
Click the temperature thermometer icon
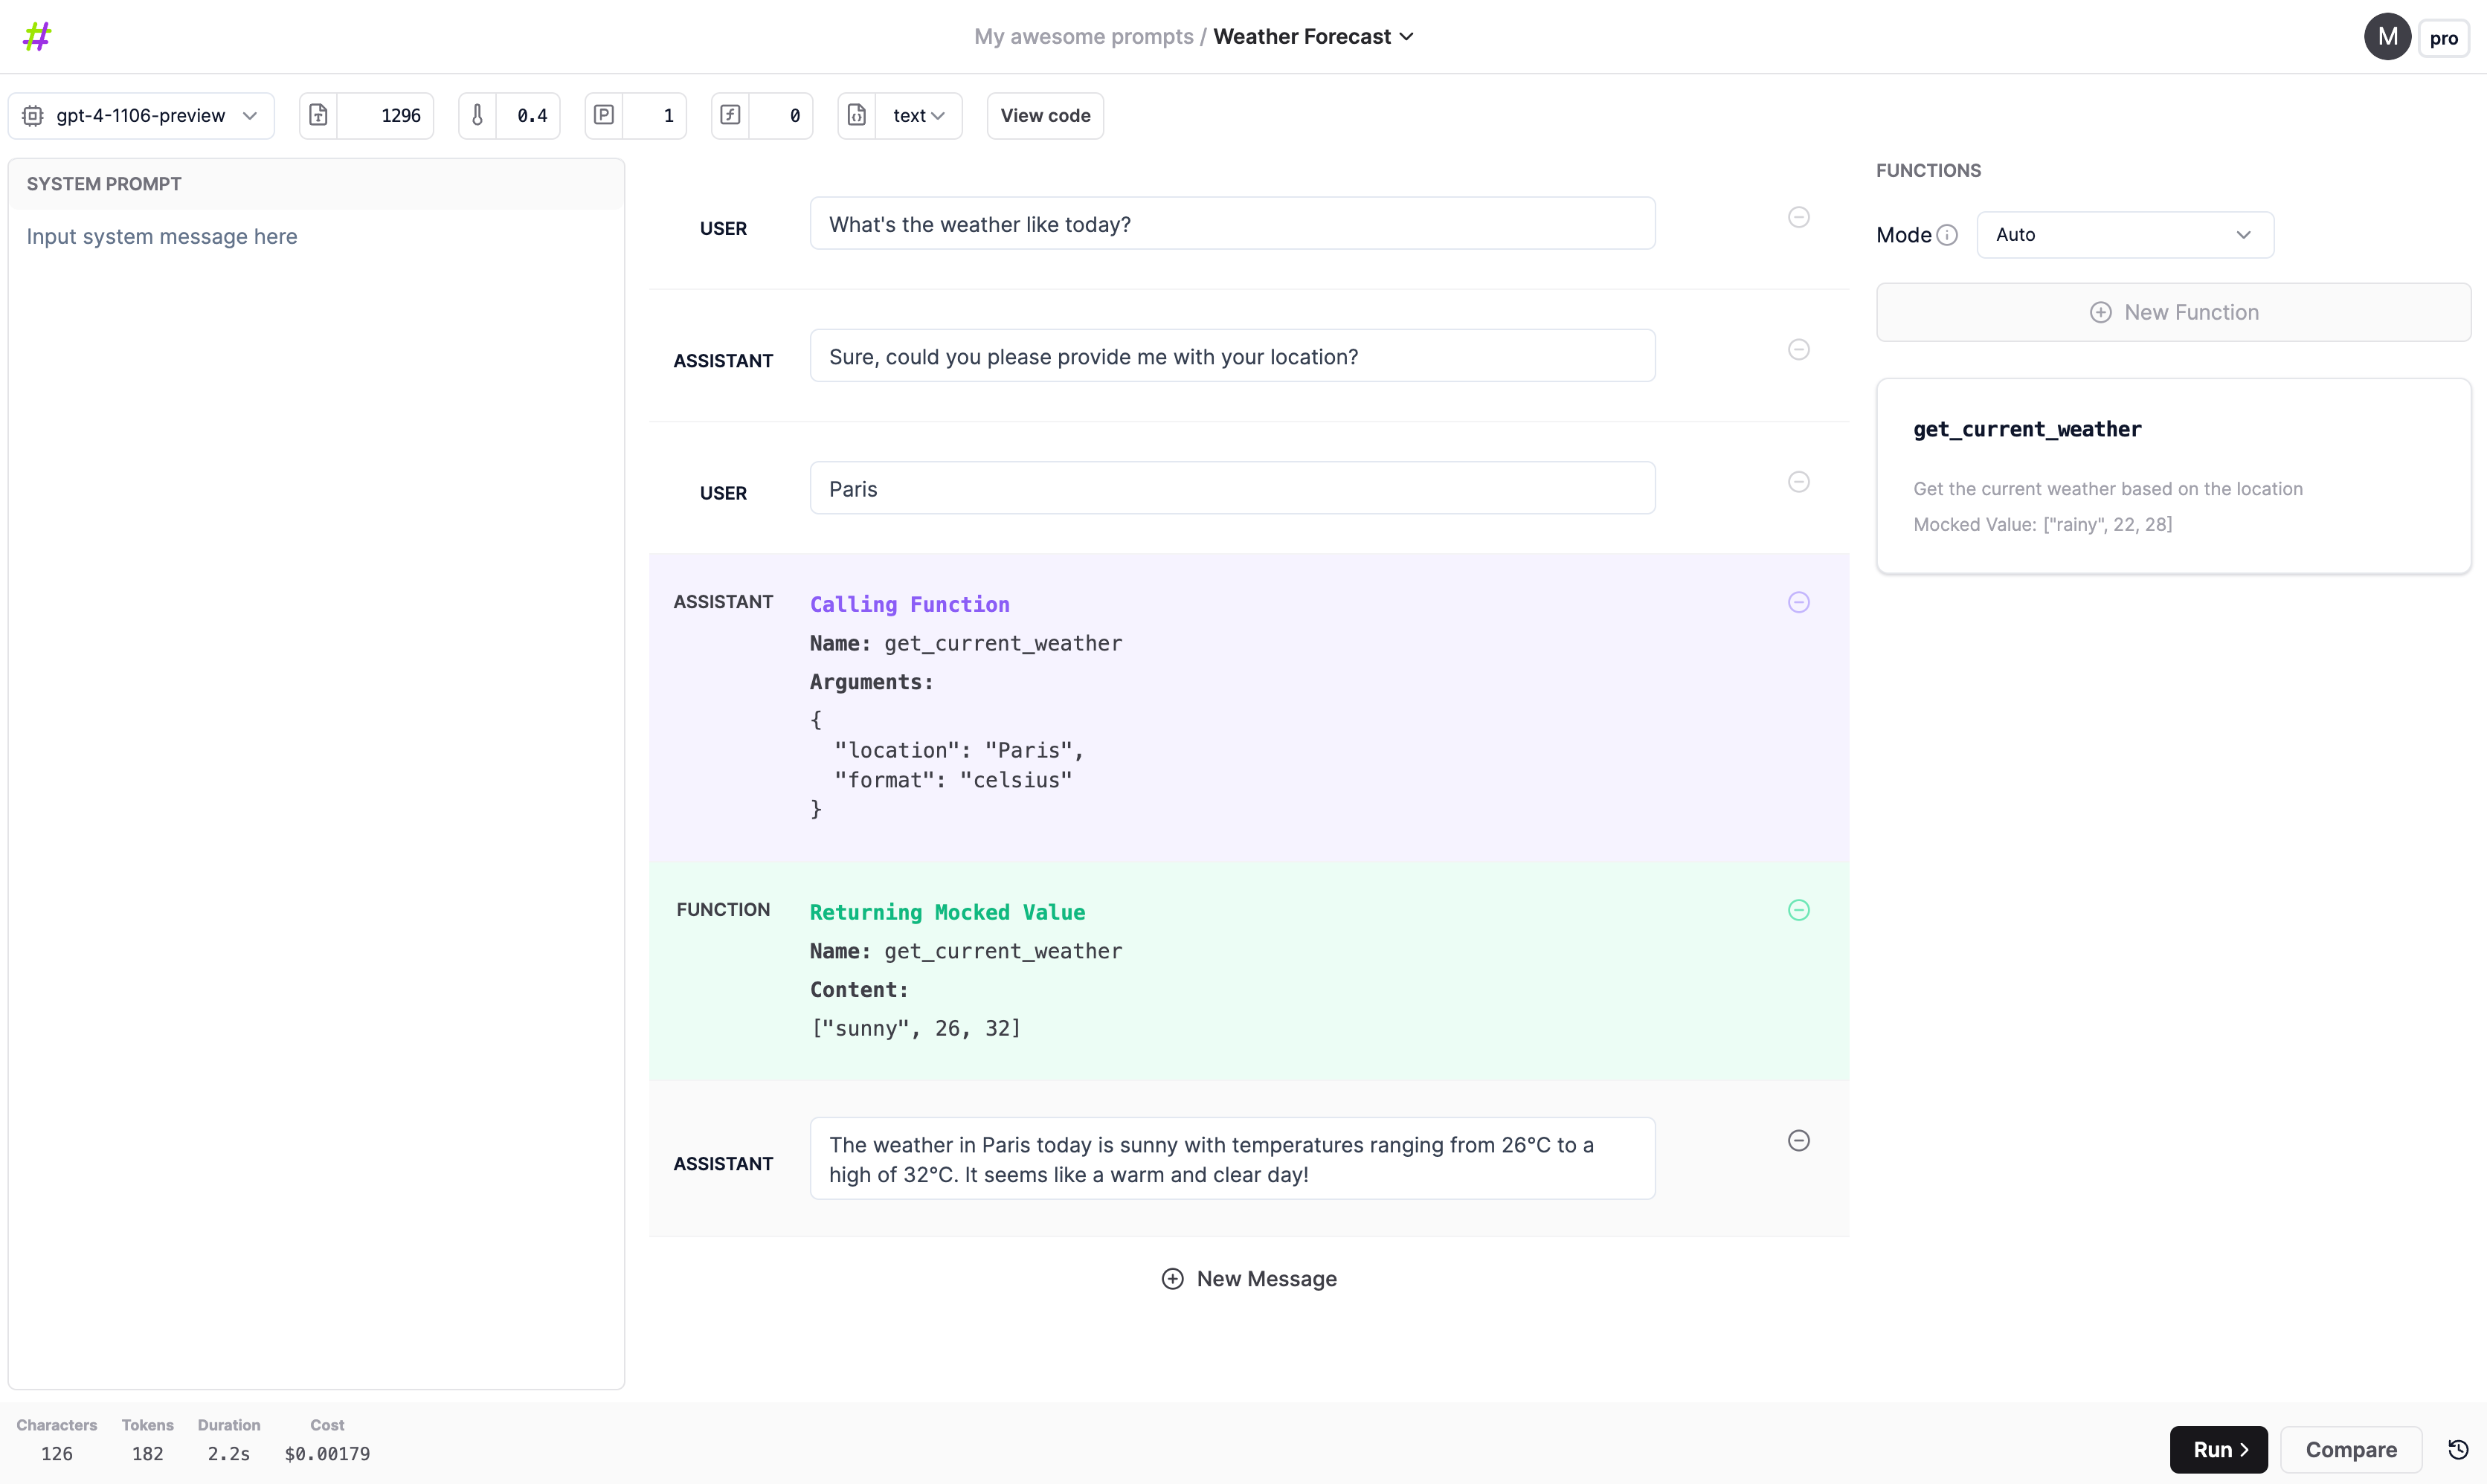pyautogui.click(x=477, y=115)
